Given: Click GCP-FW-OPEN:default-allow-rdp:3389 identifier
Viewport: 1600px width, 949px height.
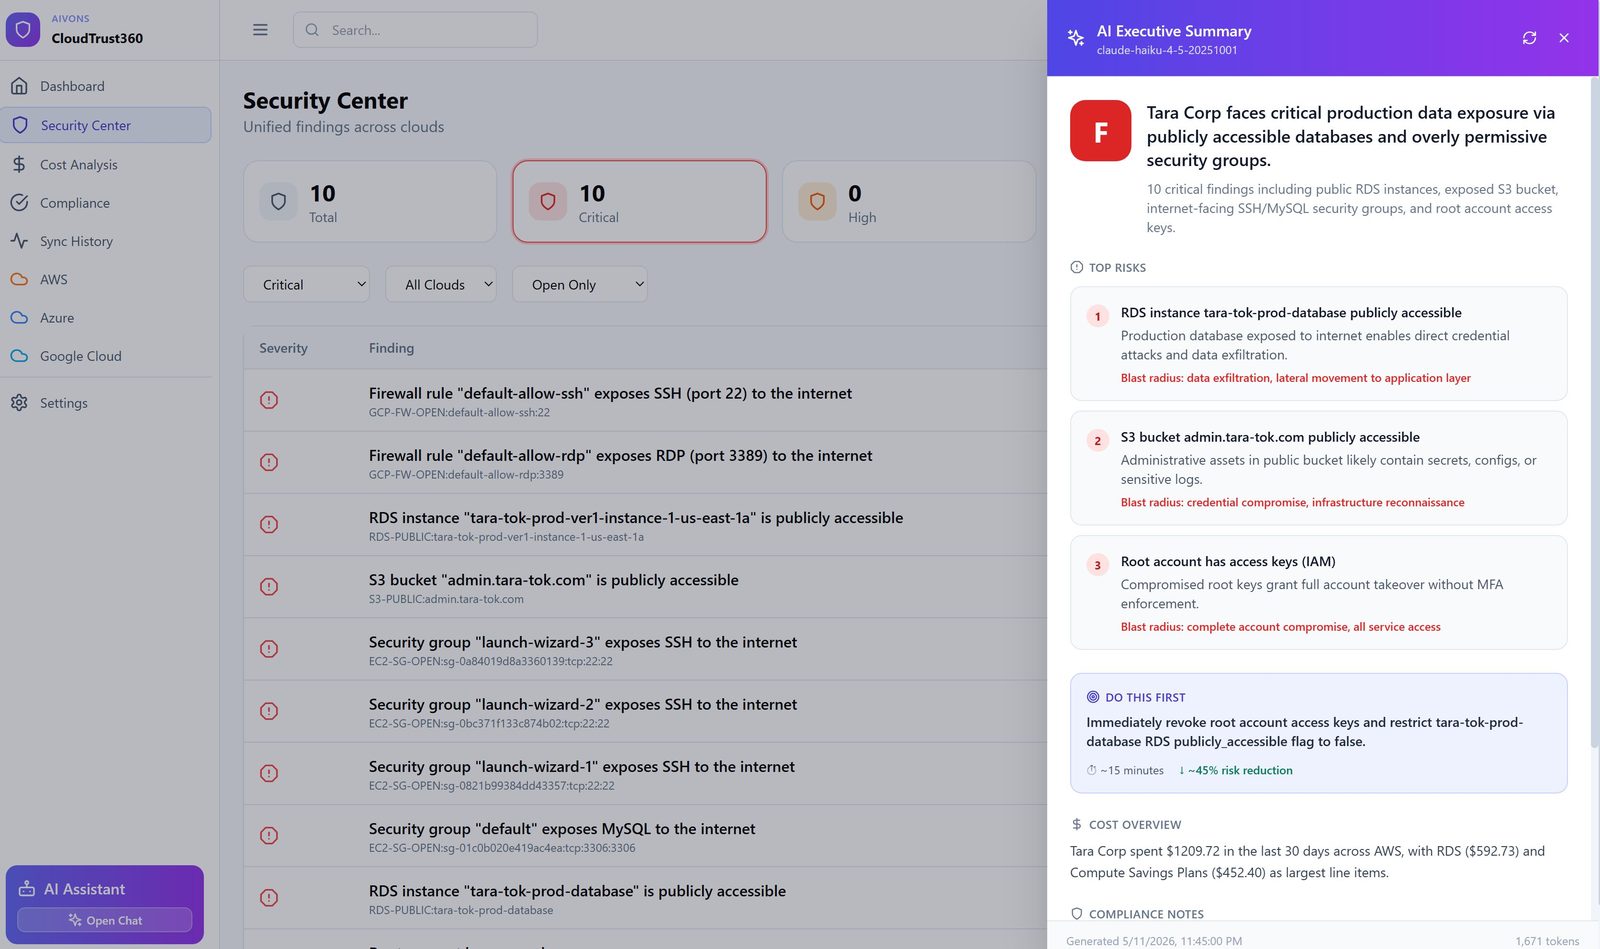Looking at the screenshot, I should 466,475.
